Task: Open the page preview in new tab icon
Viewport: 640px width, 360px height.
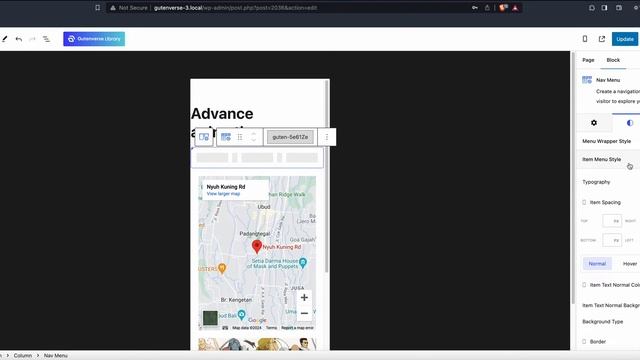Action: (602, 39)
